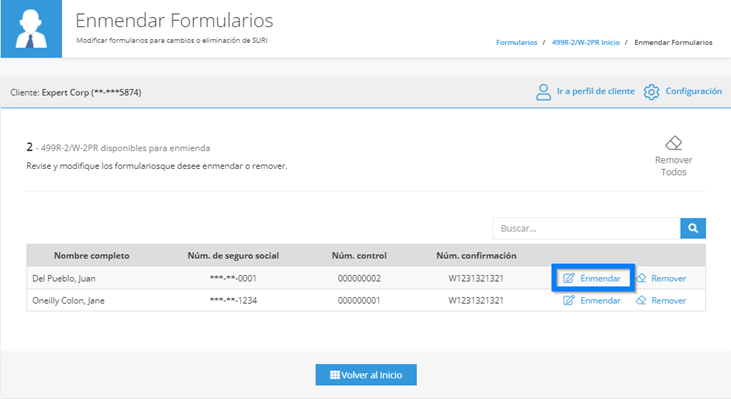Click Enmendar Formularios breadcrumb text
731x399 pixels.
point(673,42)
